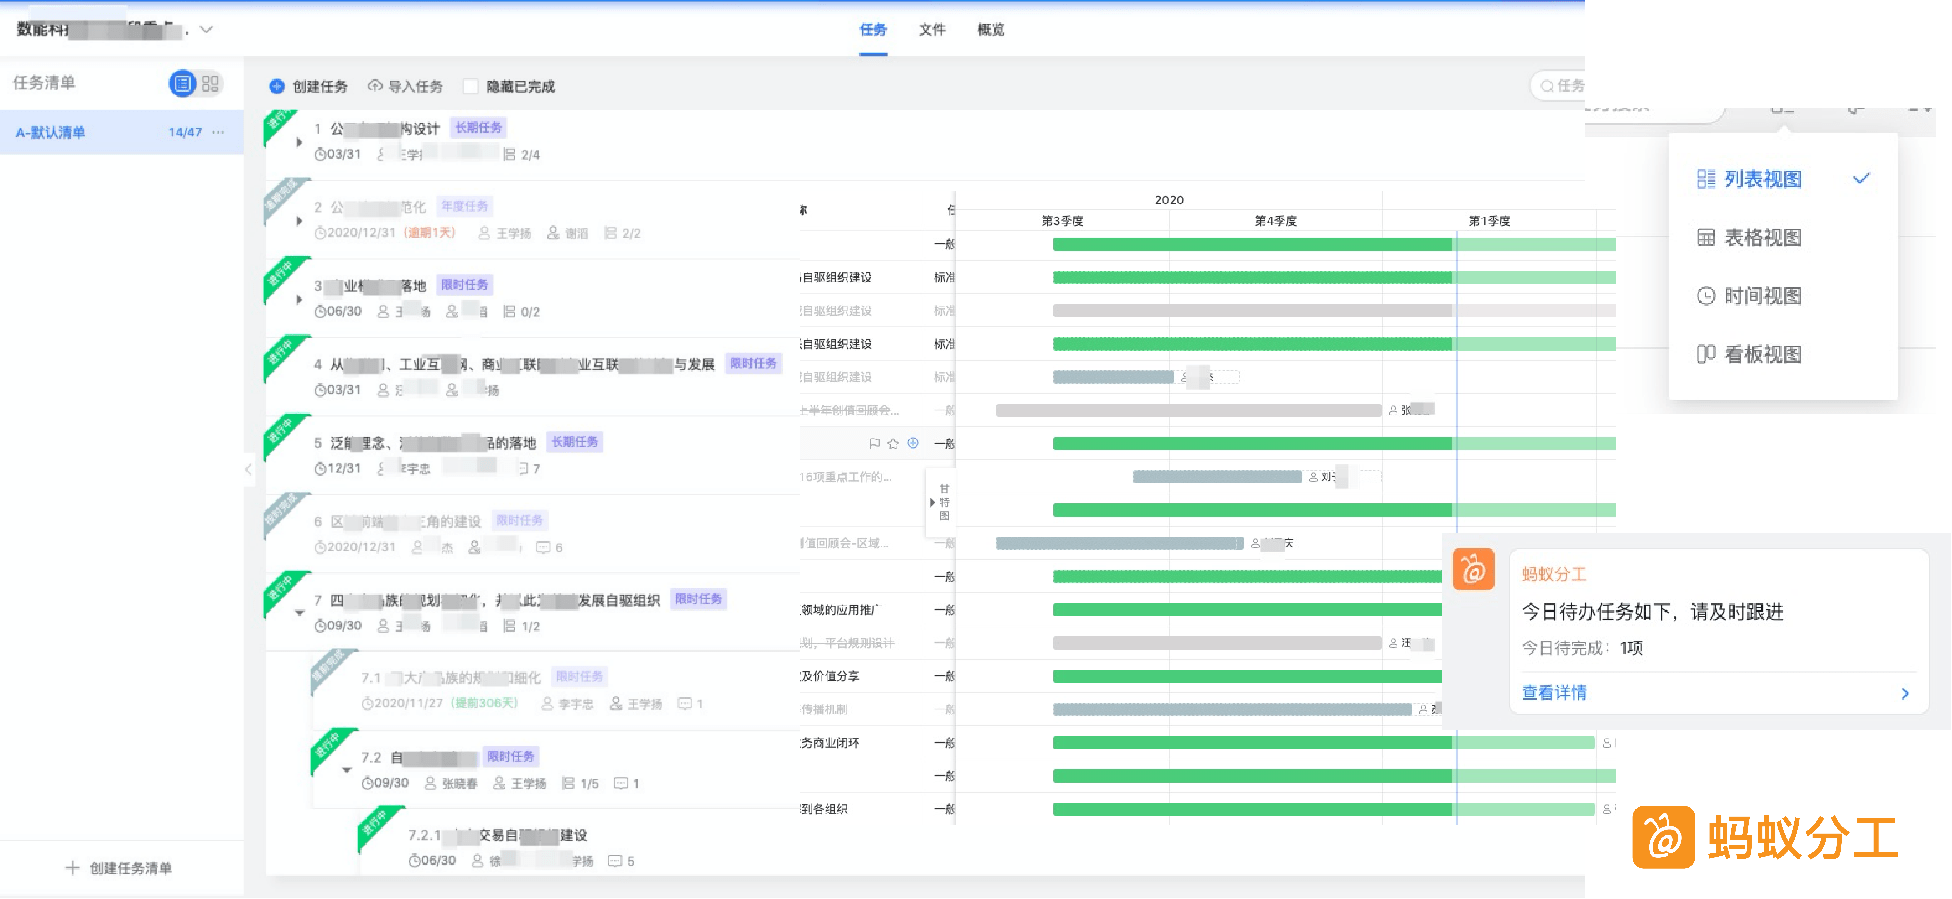Click the star icon in the Gantt row

tap(893, 443)
